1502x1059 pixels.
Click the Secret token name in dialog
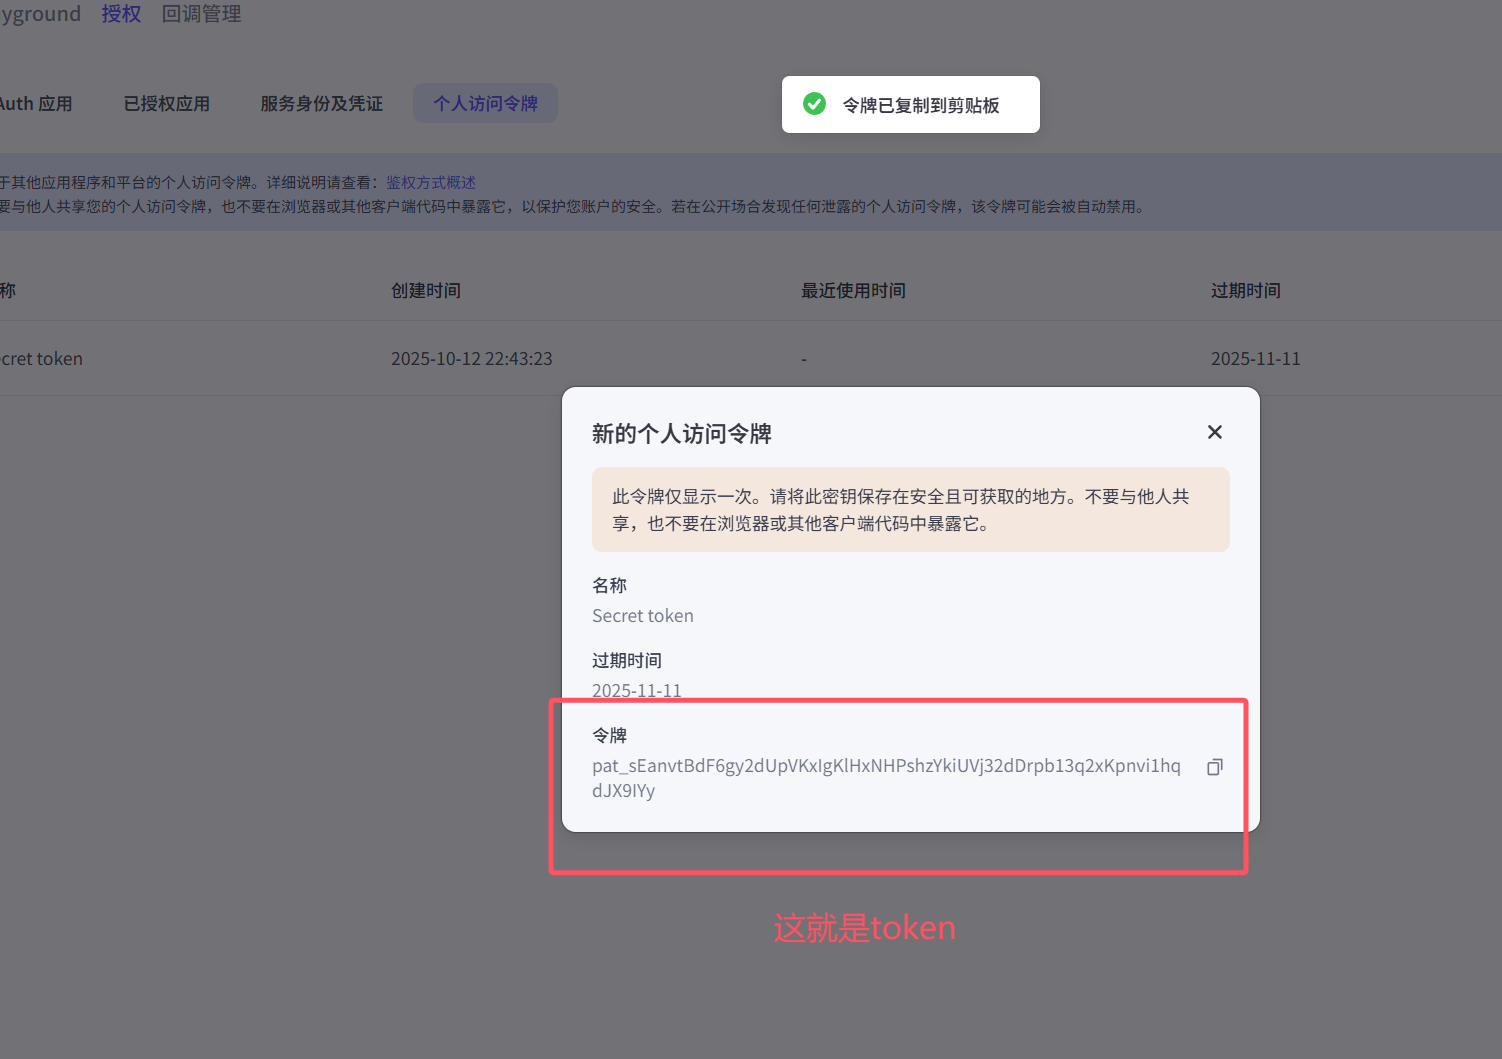643,616
